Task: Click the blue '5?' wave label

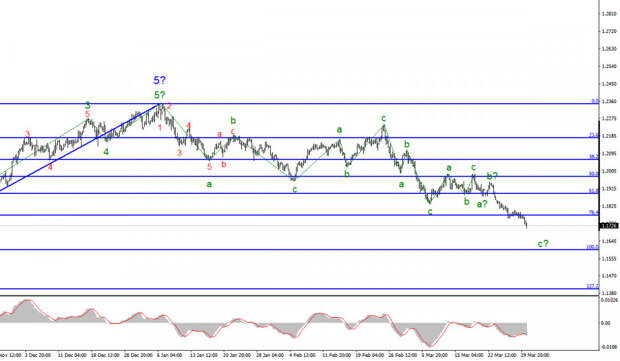Action: point(160,80)
